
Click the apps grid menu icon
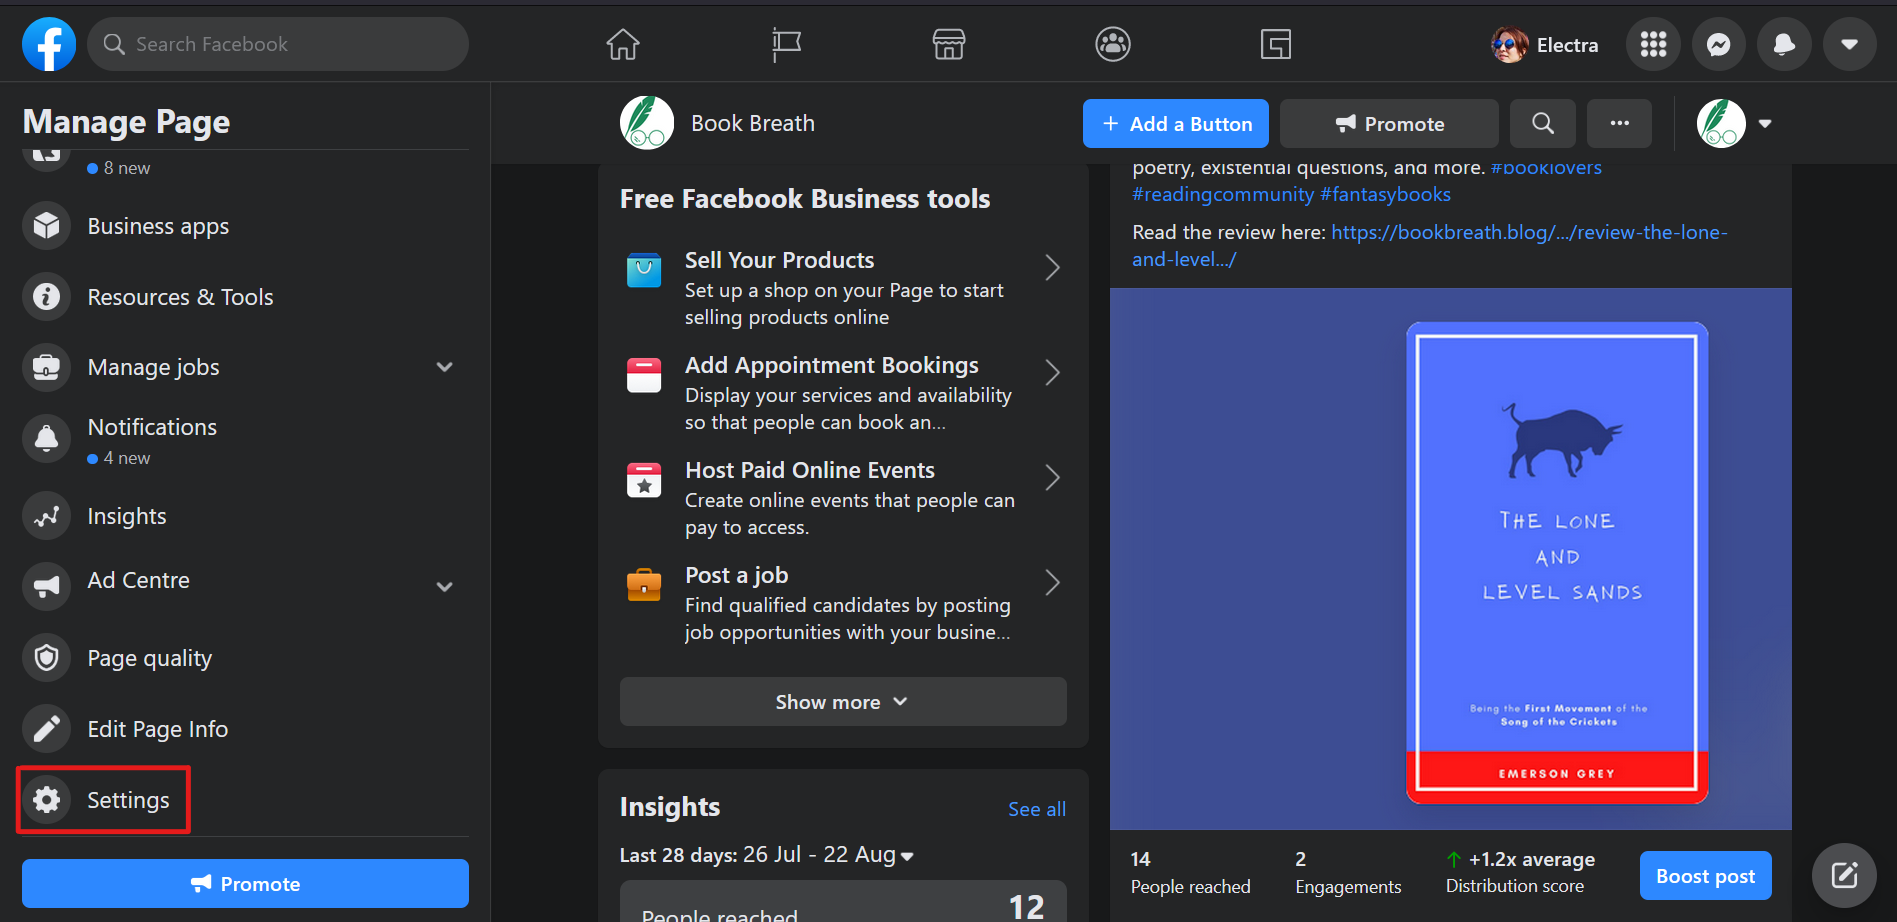point(1654,44)
